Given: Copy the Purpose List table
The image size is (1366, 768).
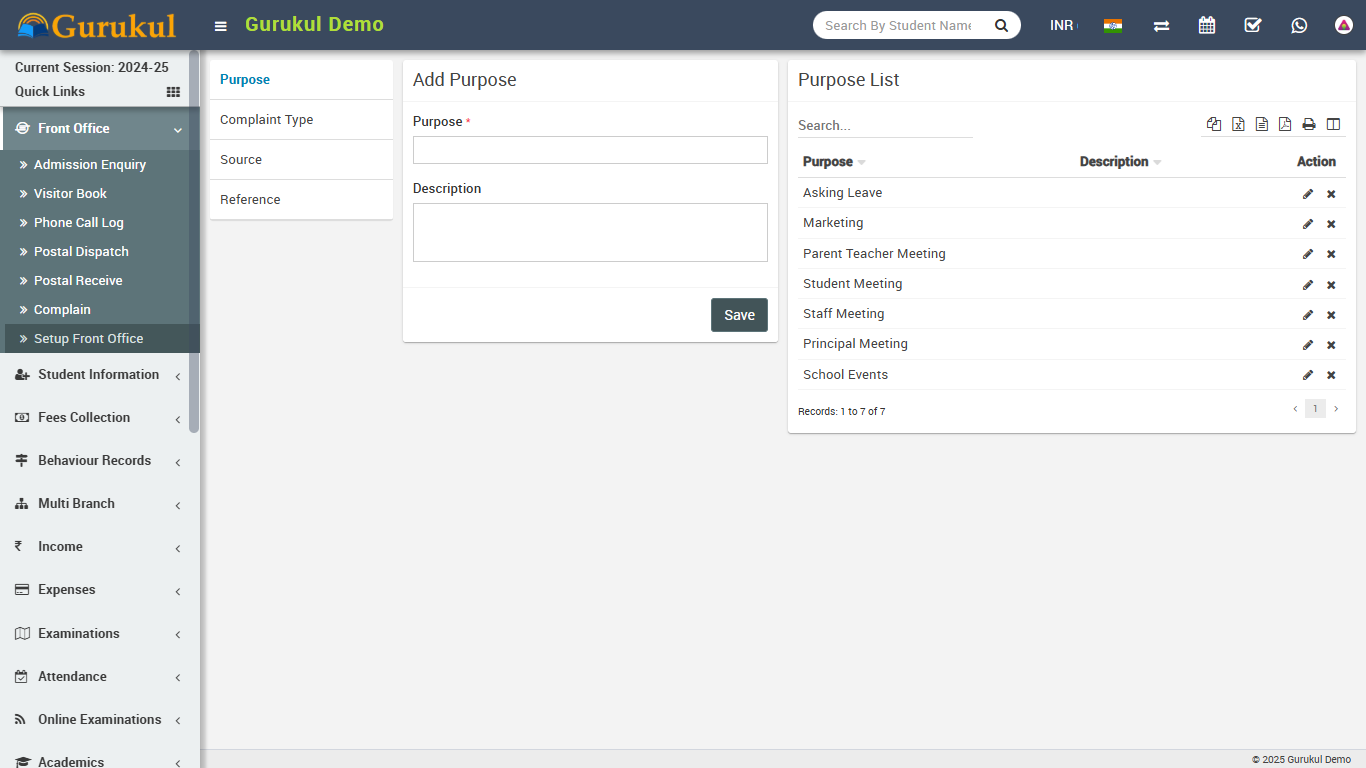Looking at the screenshot, I should [1214, 124].
